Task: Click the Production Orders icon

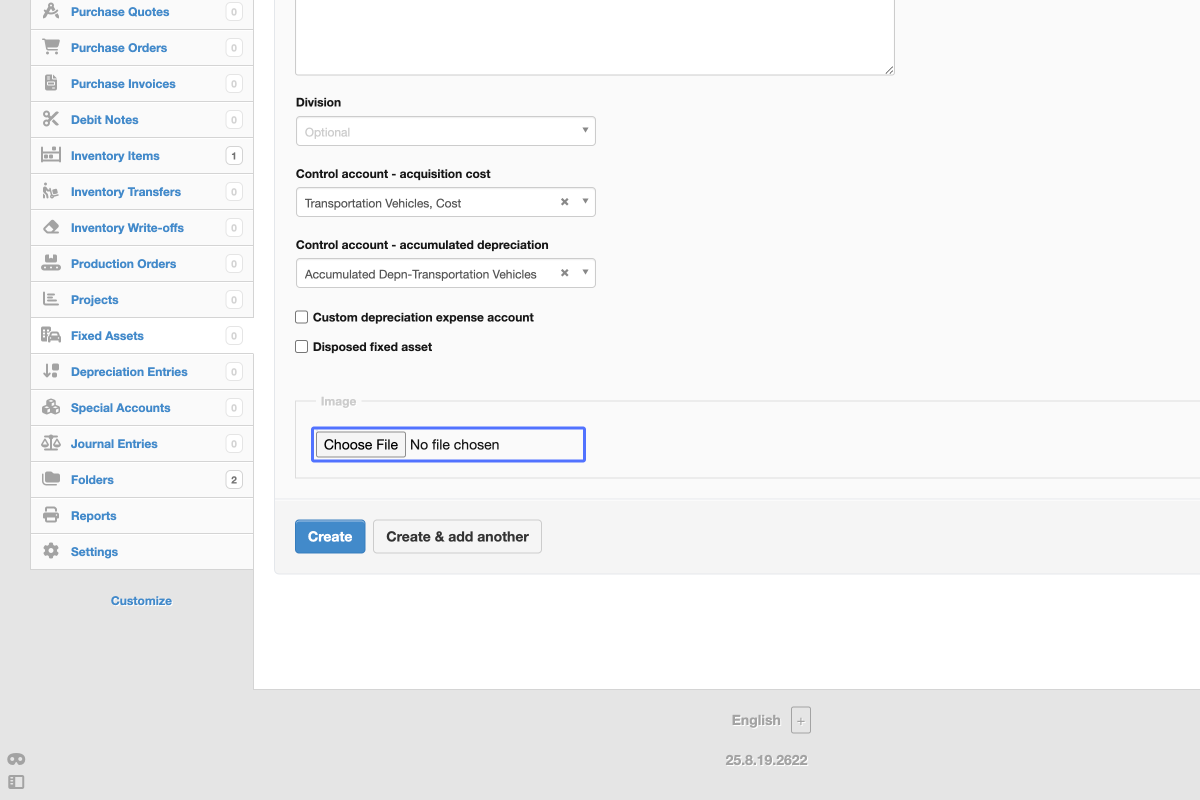Action: [51, 264]
